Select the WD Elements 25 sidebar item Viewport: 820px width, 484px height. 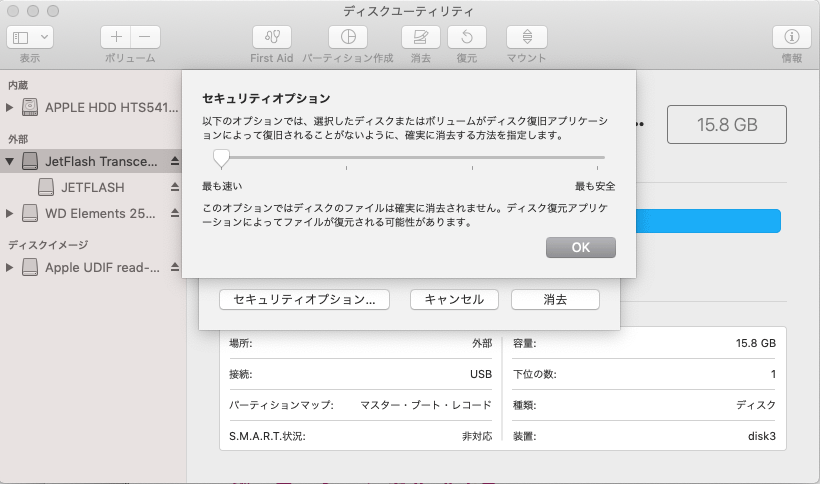[x=92, y=213]
